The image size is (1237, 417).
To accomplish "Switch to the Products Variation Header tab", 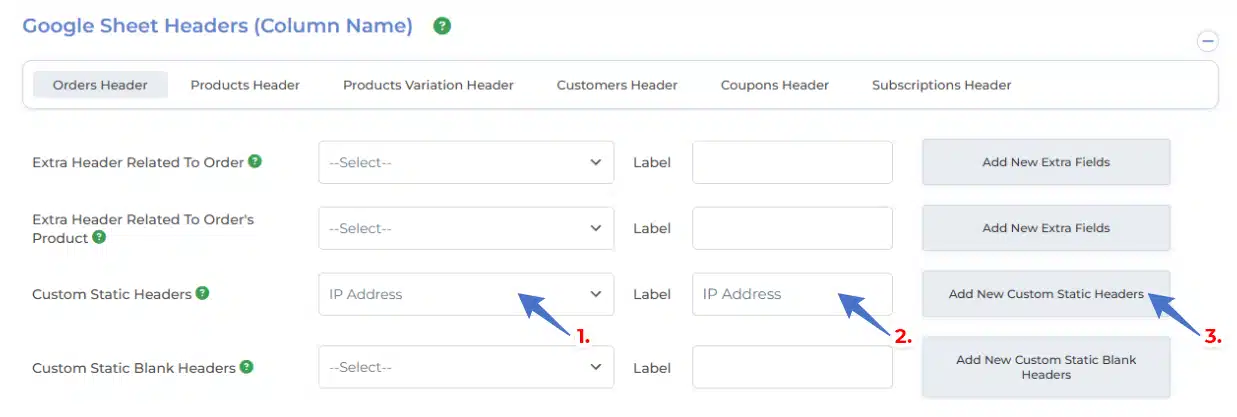I will point(428,85).
